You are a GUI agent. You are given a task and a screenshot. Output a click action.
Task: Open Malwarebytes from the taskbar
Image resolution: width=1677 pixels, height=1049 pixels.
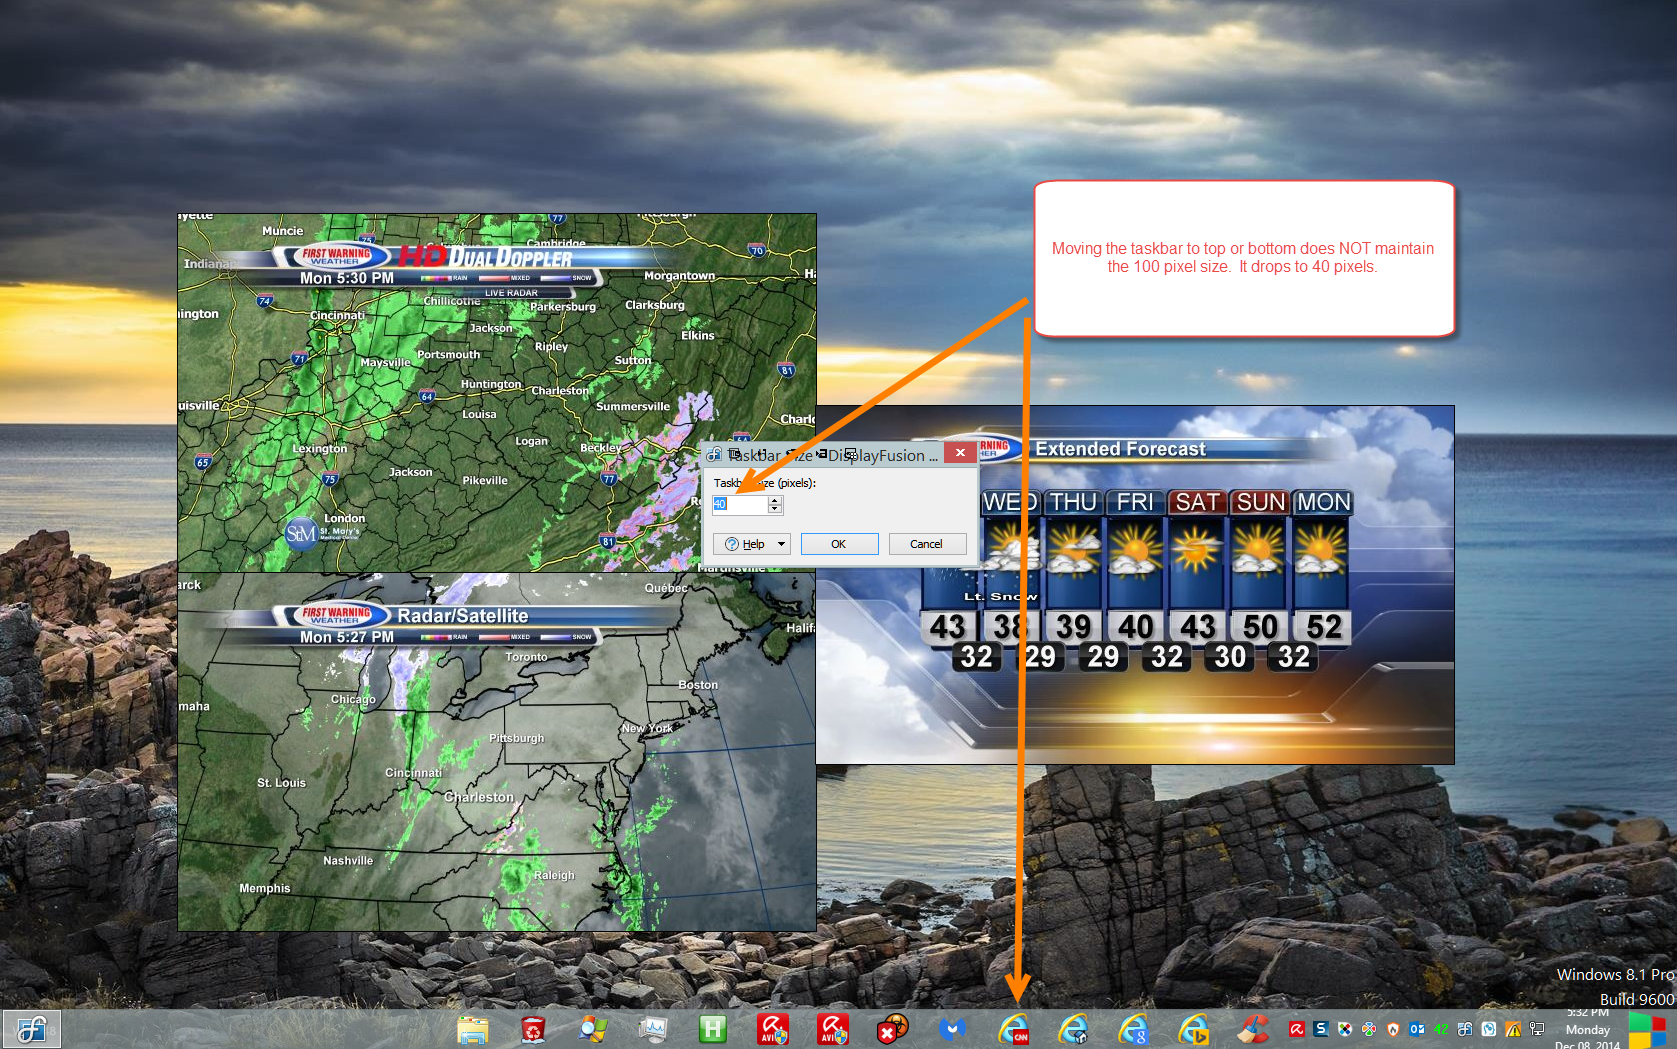pyautogui.click(x=952, y=1029)
